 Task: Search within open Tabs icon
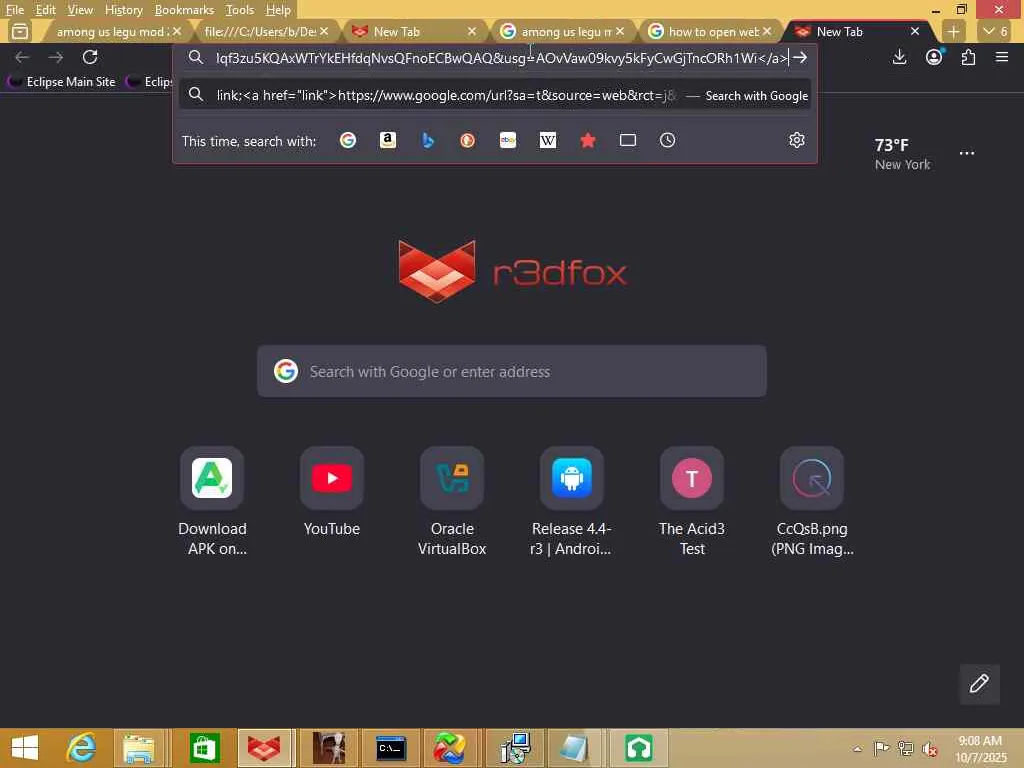628,140
